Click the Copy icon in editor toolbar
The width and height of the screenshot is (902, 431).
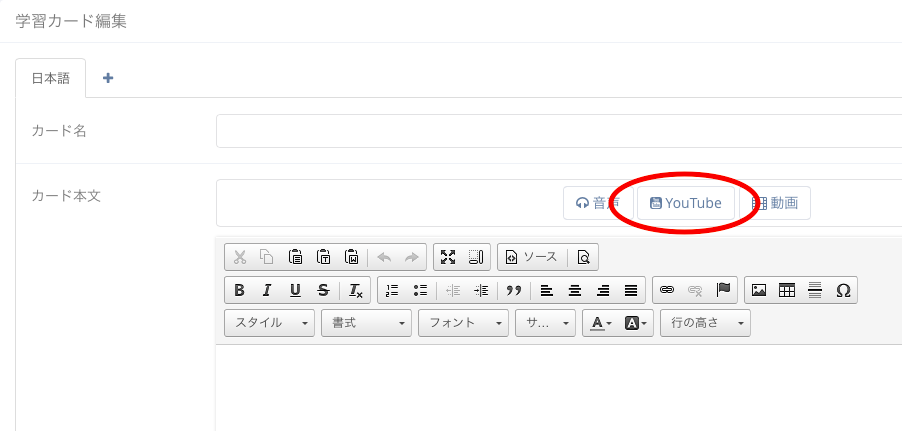tap(267, 257)
